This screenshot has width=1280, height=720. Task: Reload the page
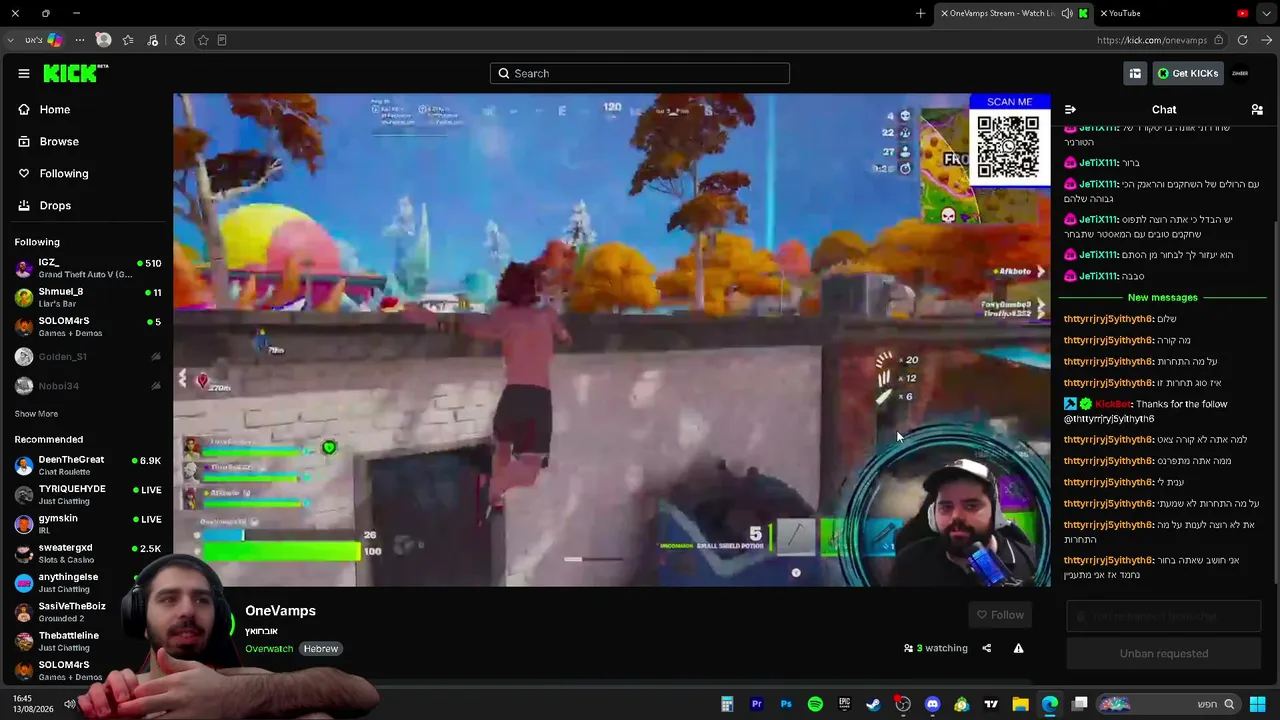[x=1242, y=40]
